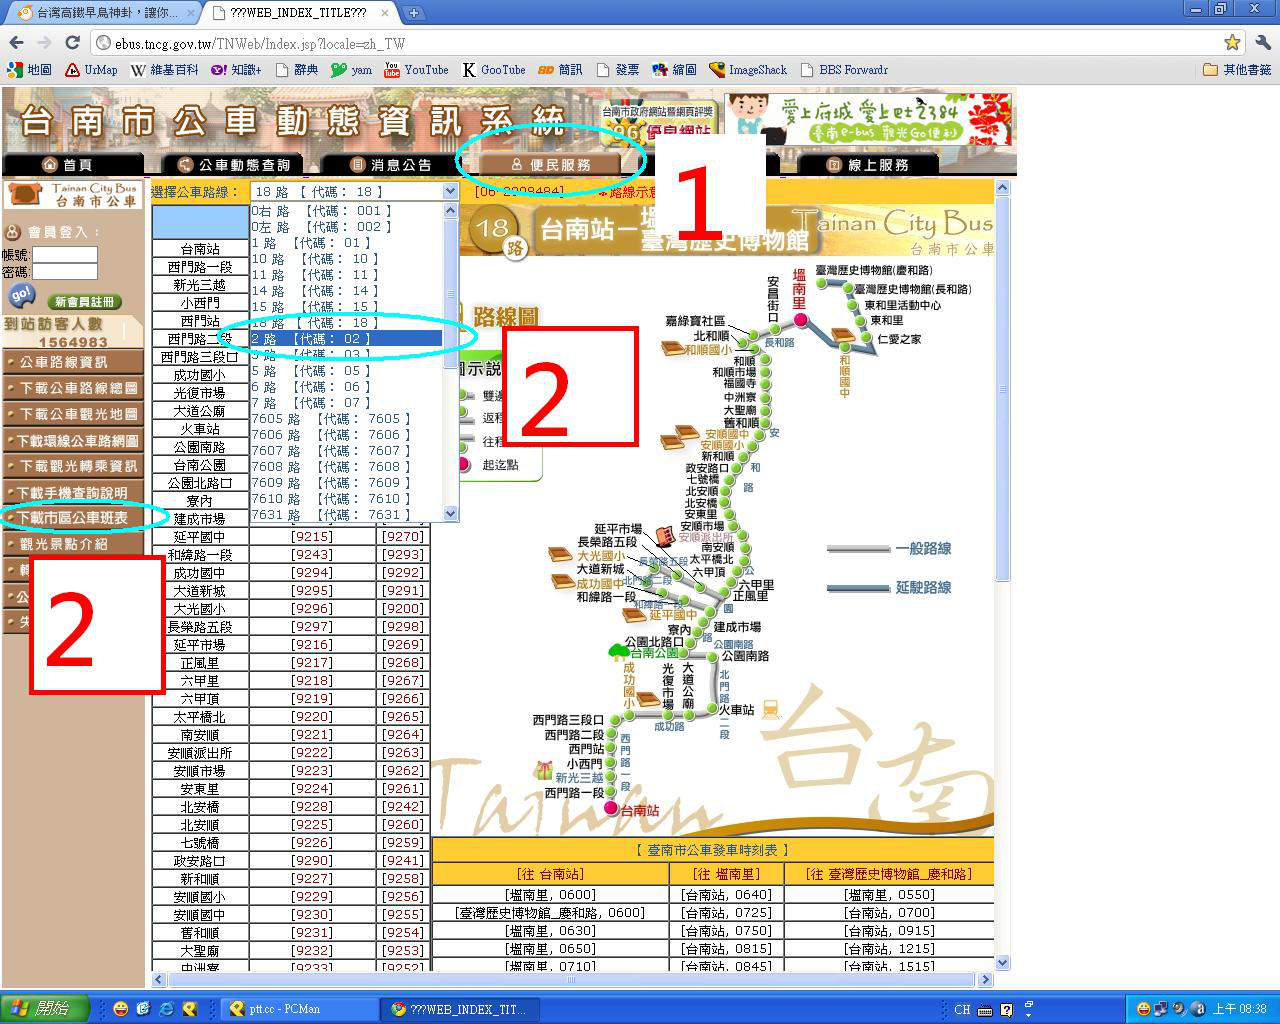Click the 新會員註冊 button

84,302
